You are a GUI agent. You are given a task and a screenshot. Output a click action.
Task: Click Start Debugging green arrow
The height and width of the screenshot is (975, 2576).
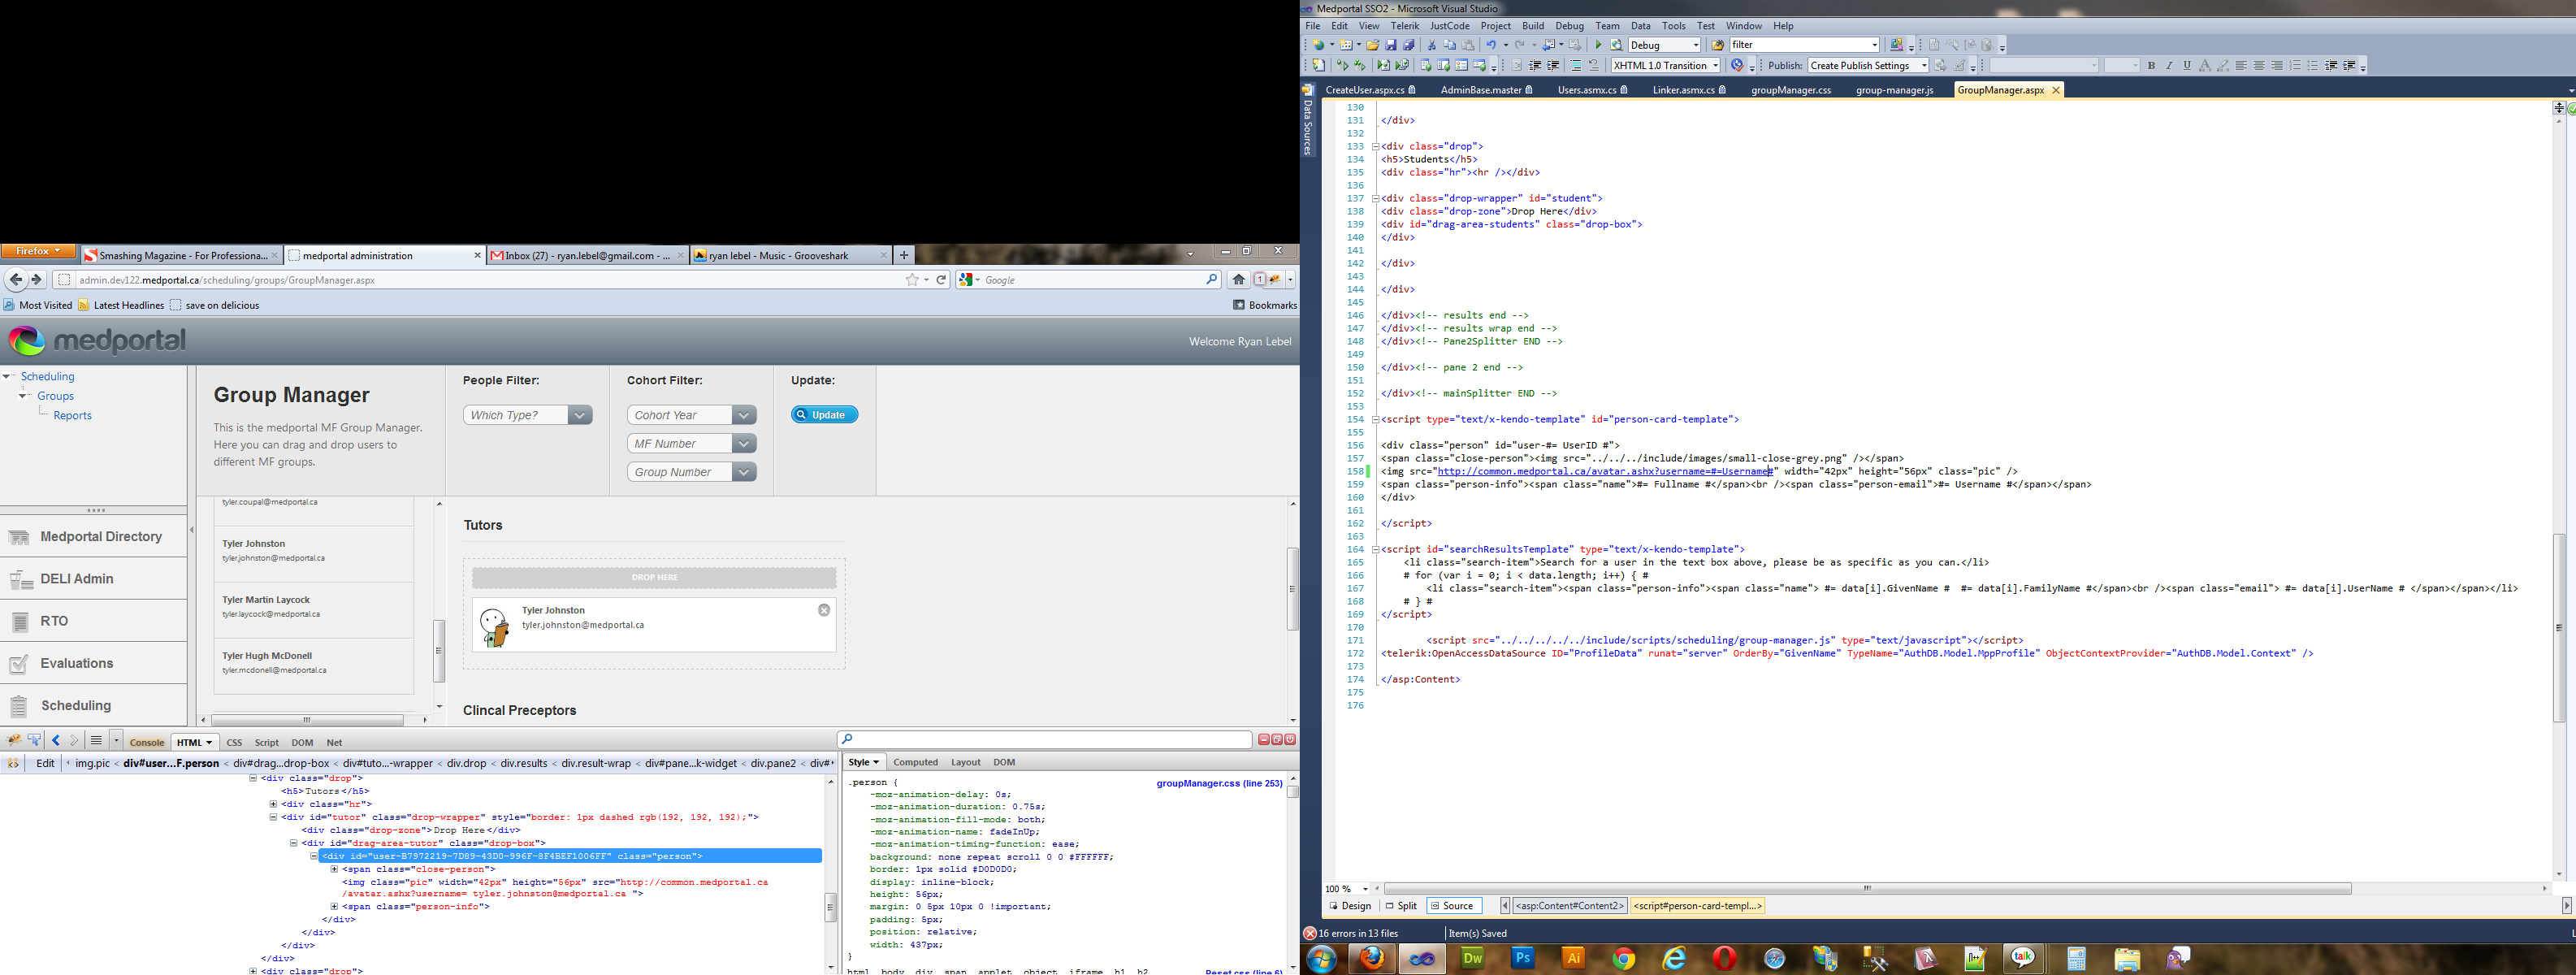1598,45
